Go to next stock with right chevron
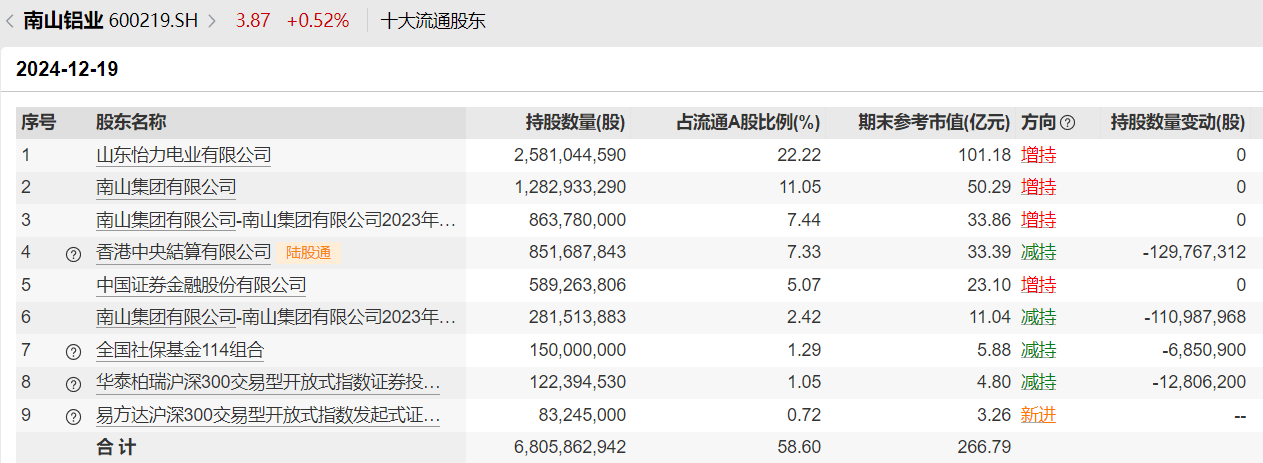 pyautogui.click(x=212, y=20)
